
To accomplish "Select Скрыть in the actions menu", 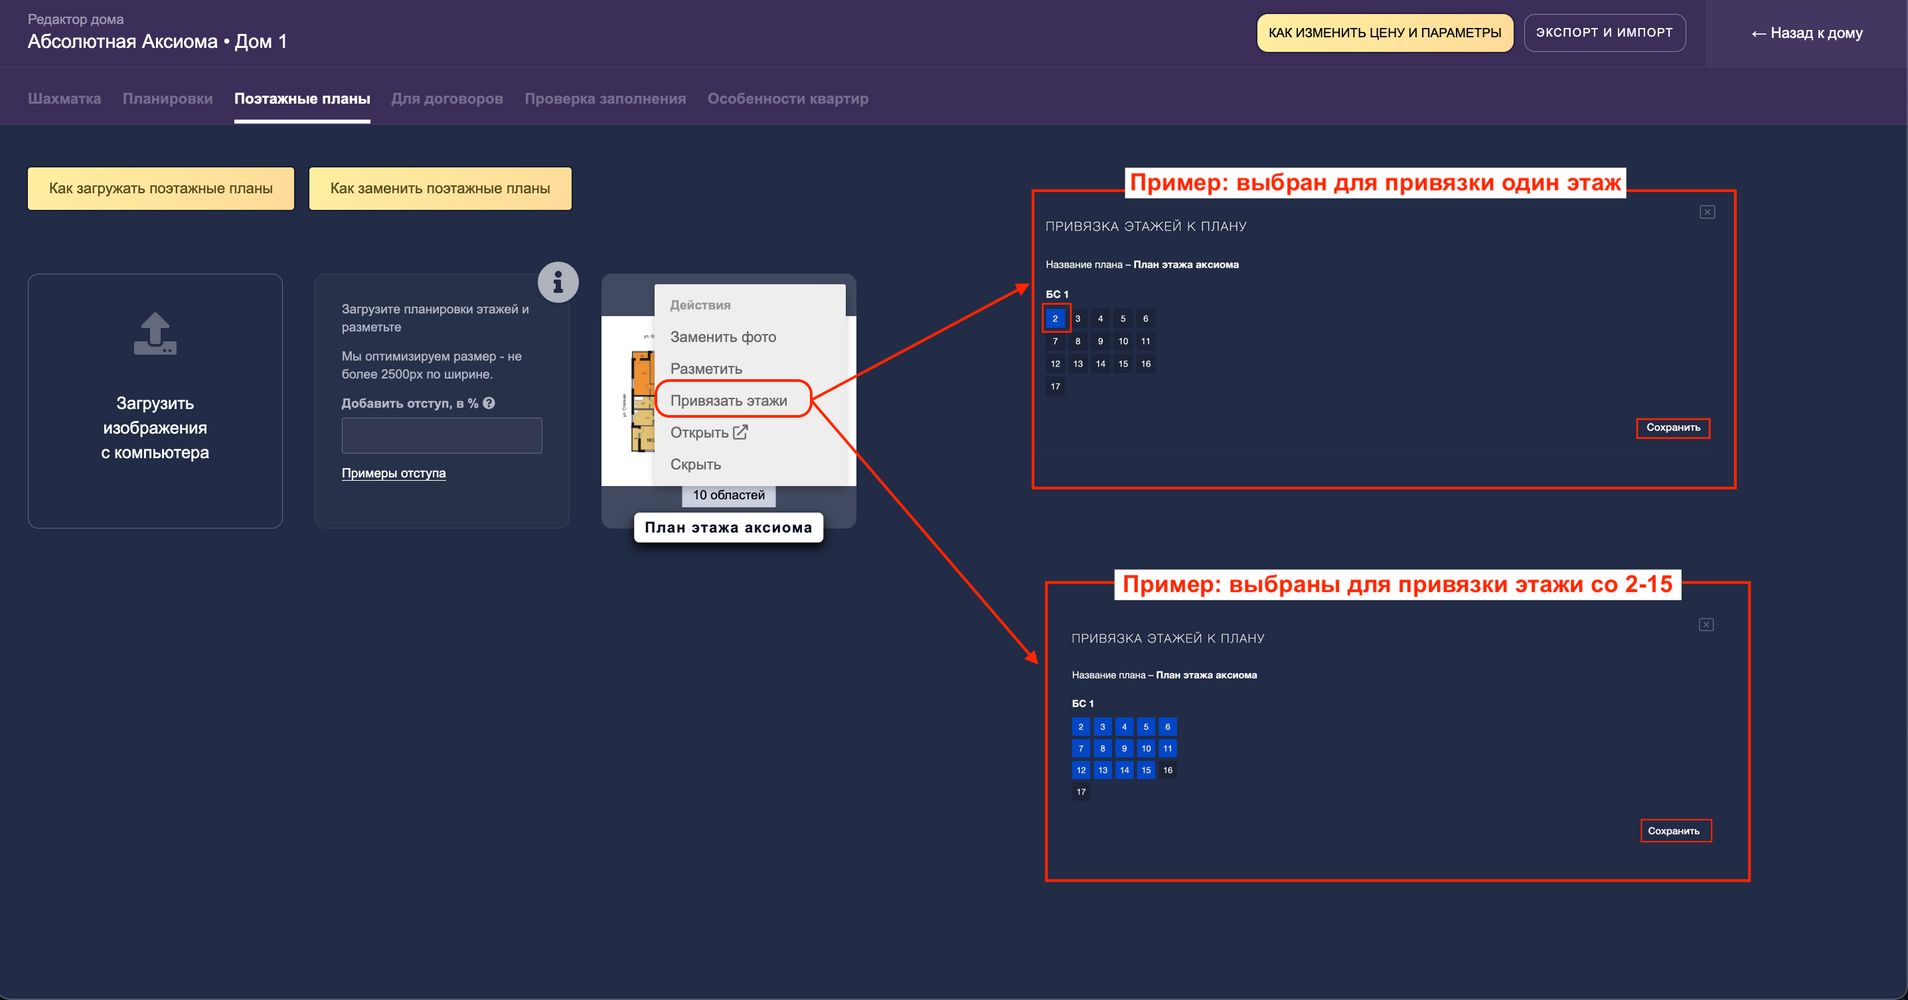I will [695, 464].
